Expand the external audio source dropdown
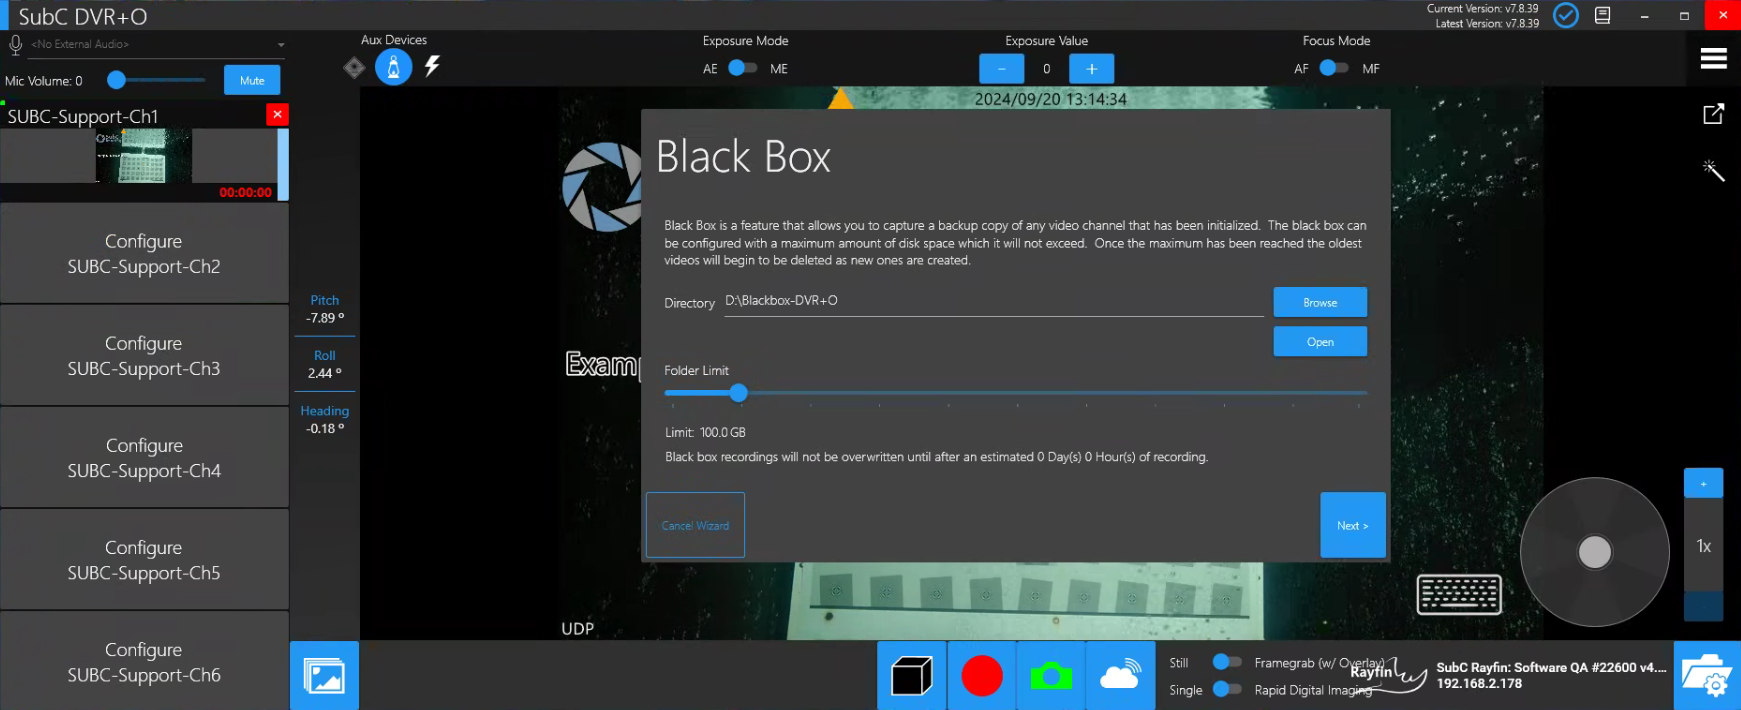This screenshot has height=710, width=1741. tap(281, 45)
